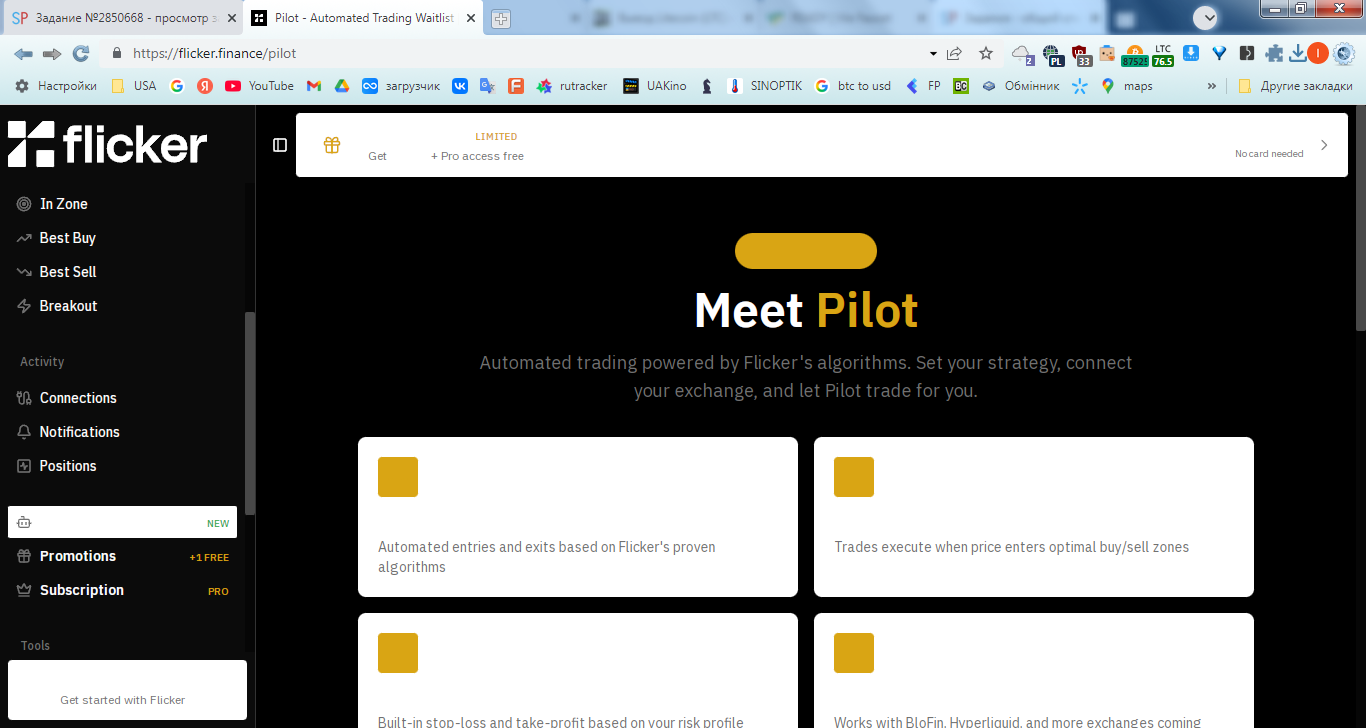This screenshot has width=1366, height=728.
Task: Open the LTC price extension
Action: (x=1162, y=54)
